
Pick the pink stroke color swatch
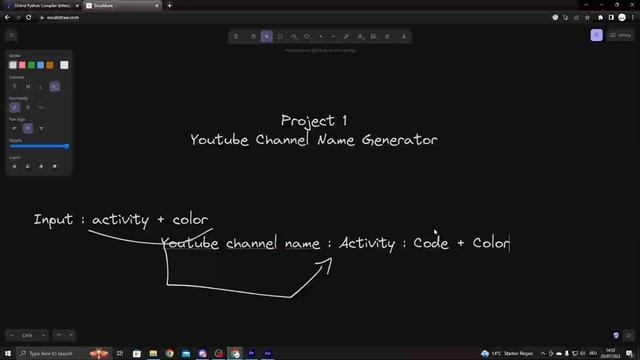coord(22,65)
